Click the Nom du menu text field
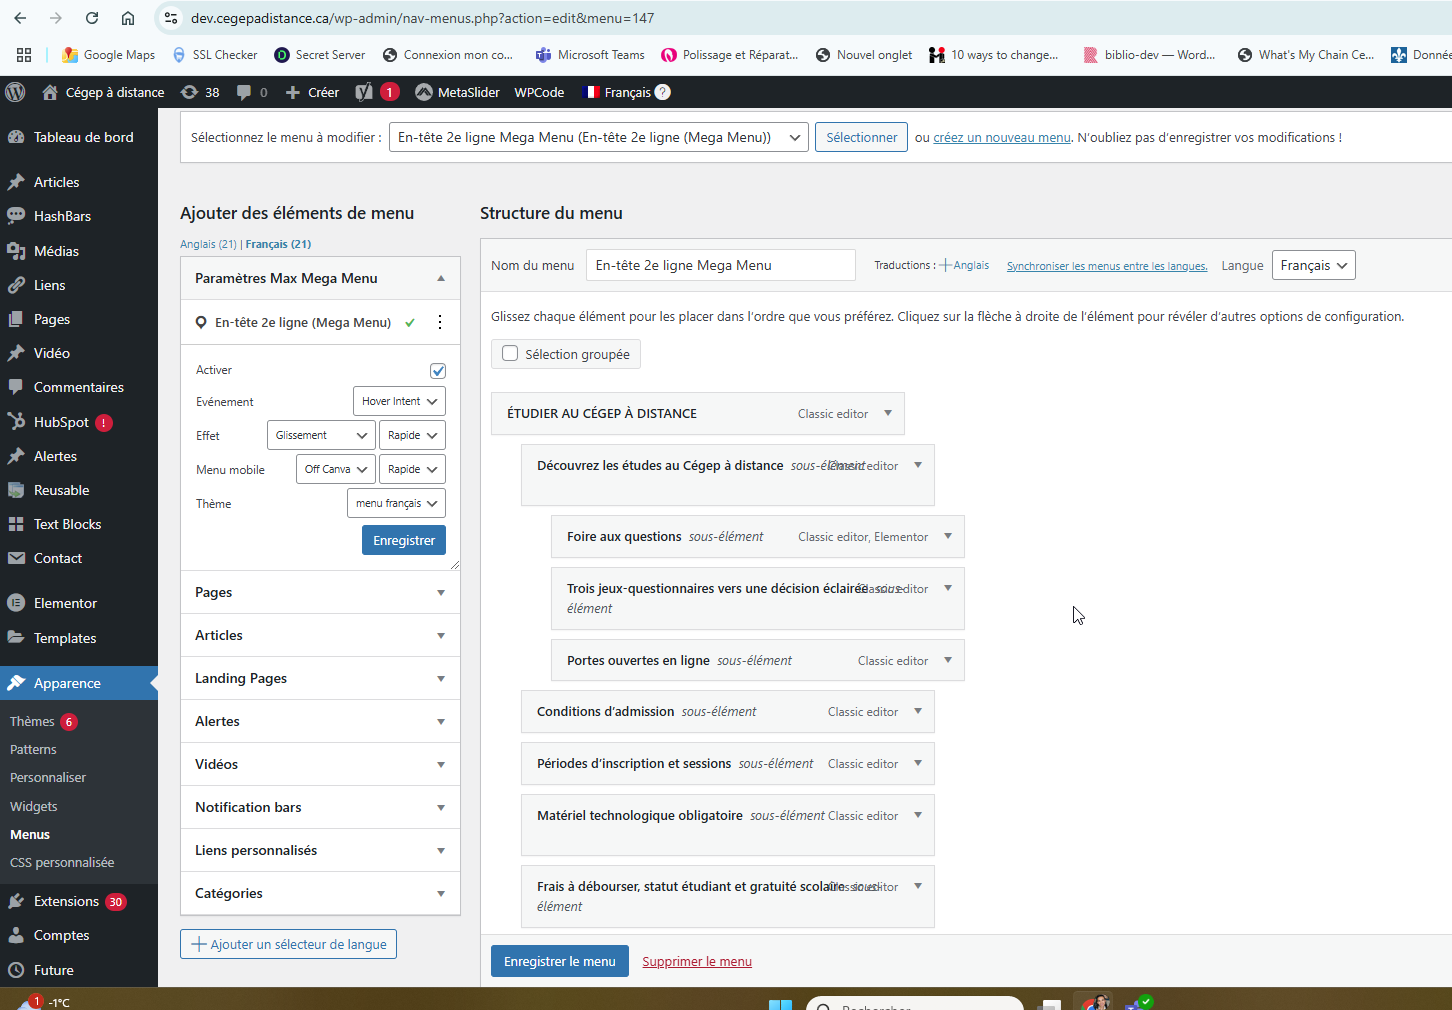 (720, 265)
